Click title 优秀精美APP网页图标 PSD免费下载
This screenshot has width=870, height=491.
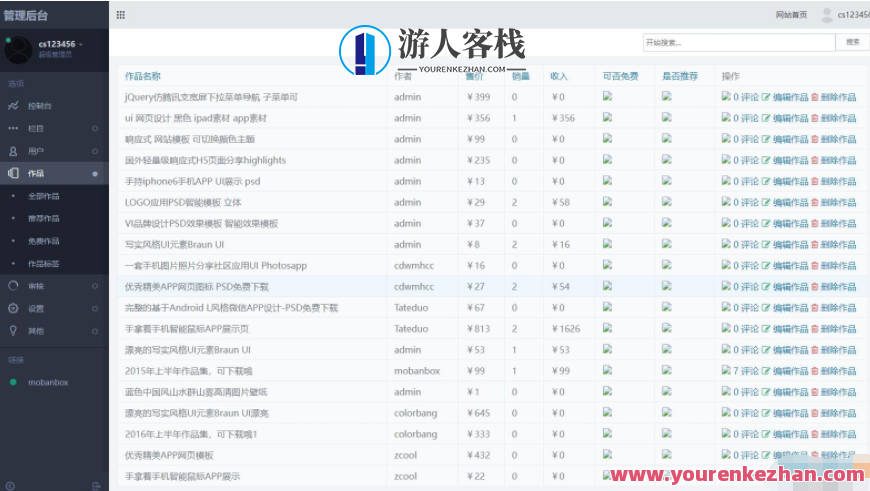(x=196, y=287)
